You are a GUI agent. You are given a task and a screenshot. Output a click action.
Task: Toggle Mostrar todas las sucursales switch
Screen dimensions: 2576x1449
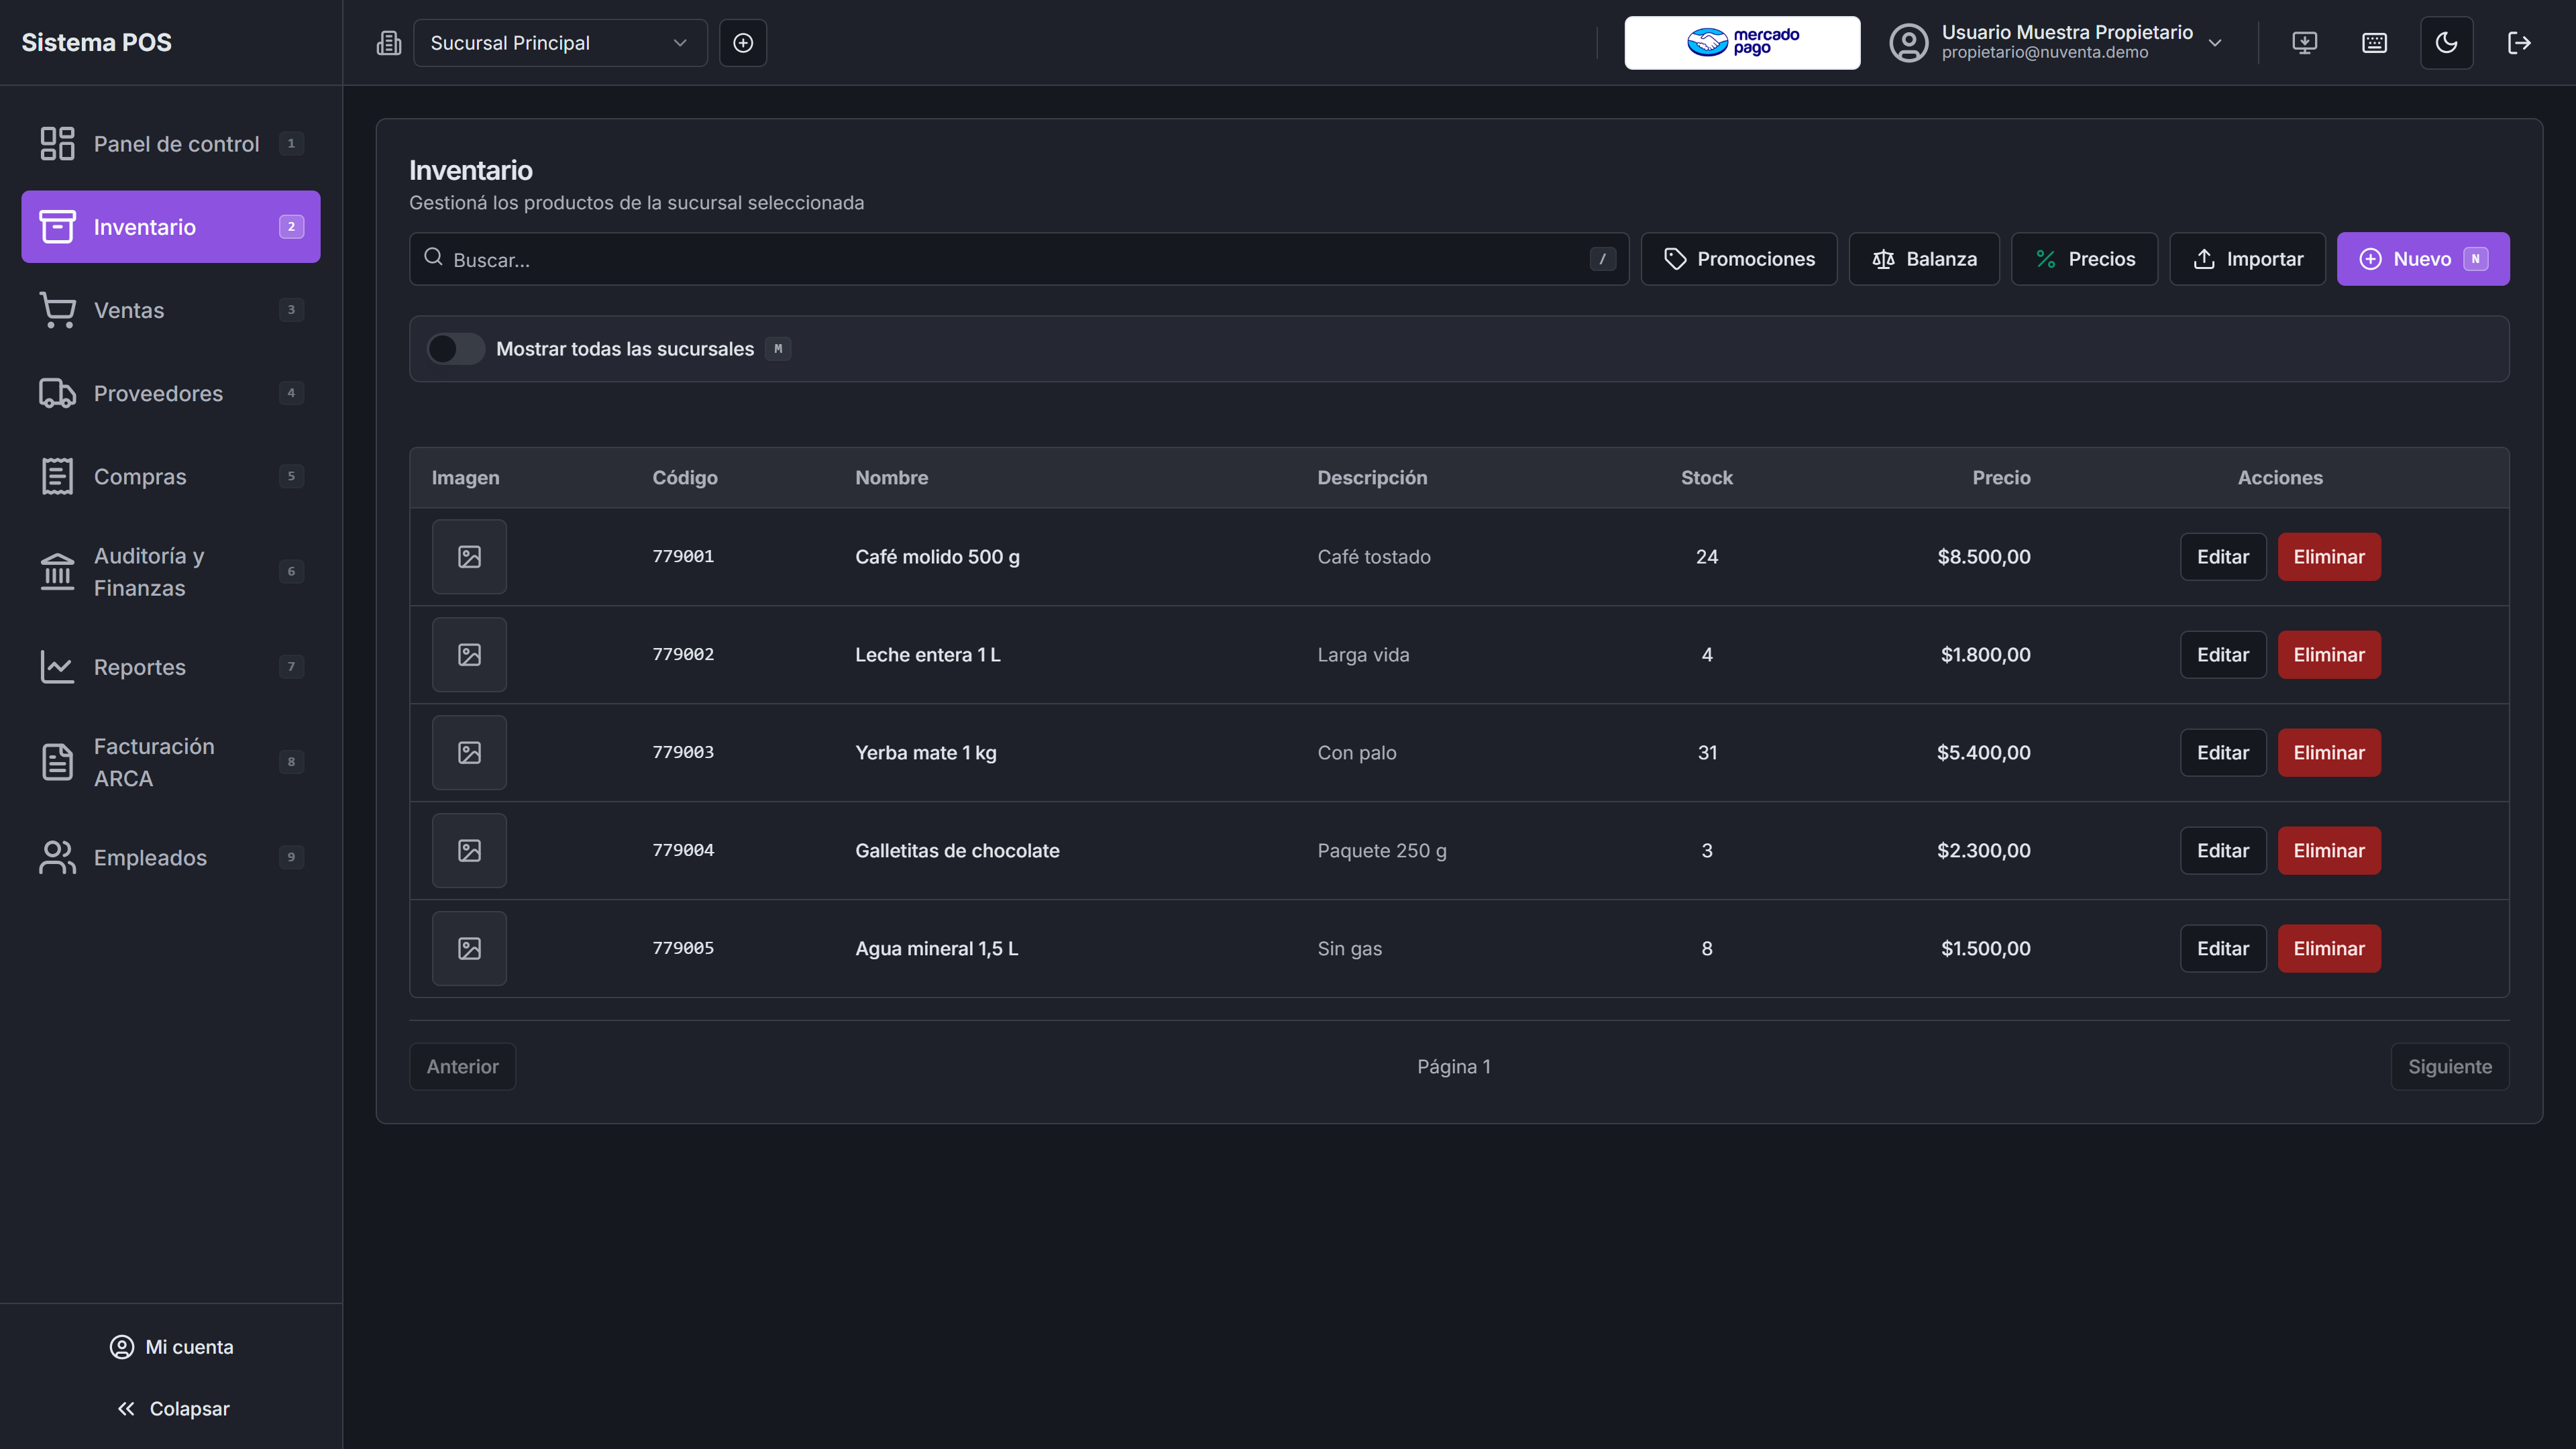click(455, 349)
